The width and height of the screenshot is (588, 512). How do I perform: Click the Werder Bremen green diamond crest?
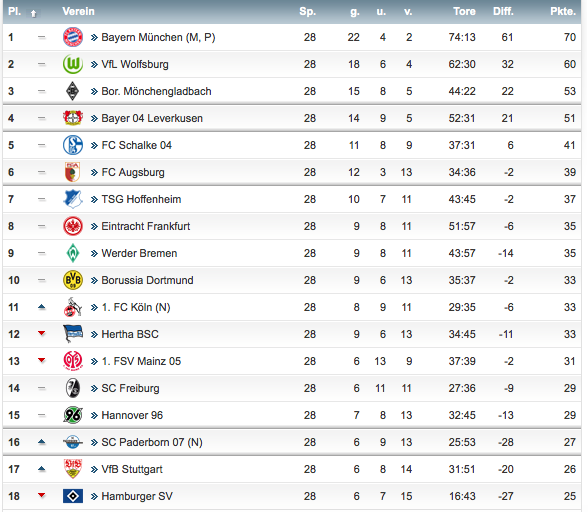coord(73,253)
